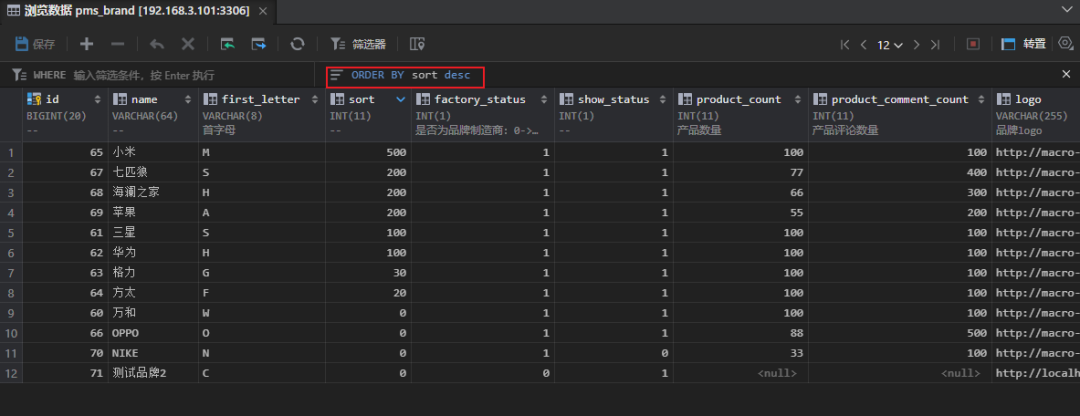Toggle sort arrows on the show_status column

point(663,99)
